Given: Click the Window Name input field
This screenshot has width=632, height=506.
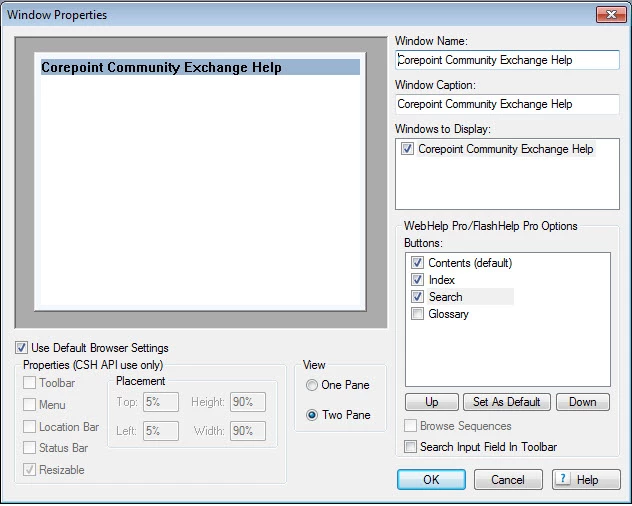Looking at the screenshot, I should pyautogui.click(x=507, y=60).
